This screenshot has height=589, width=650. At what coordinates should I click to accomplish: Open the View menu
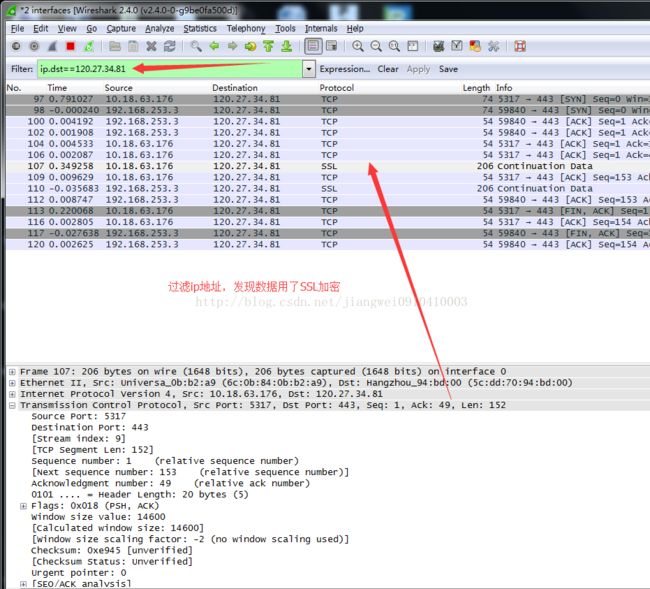[x=67, y=29]
